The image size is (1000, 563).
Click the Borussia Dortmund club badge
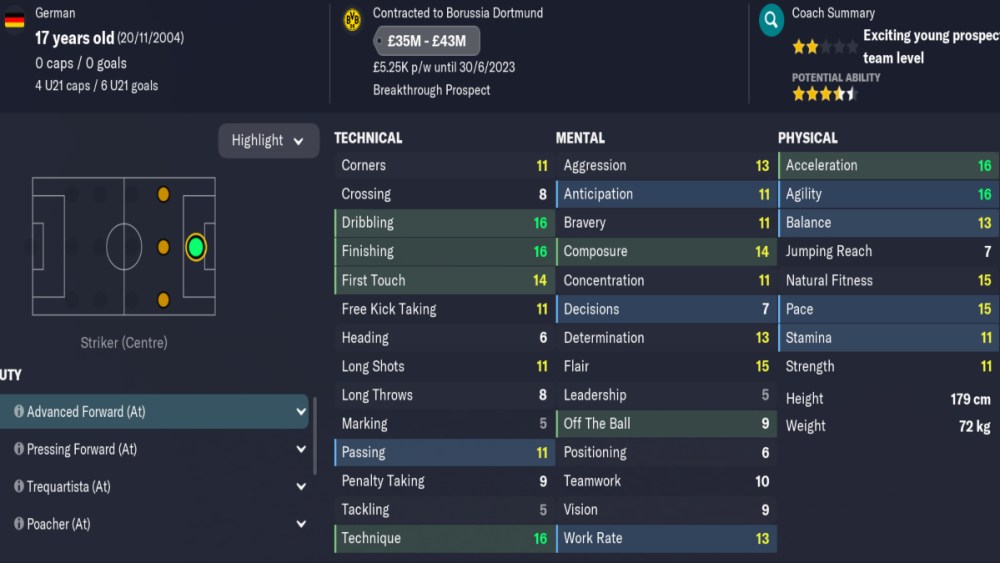(352, 19)
